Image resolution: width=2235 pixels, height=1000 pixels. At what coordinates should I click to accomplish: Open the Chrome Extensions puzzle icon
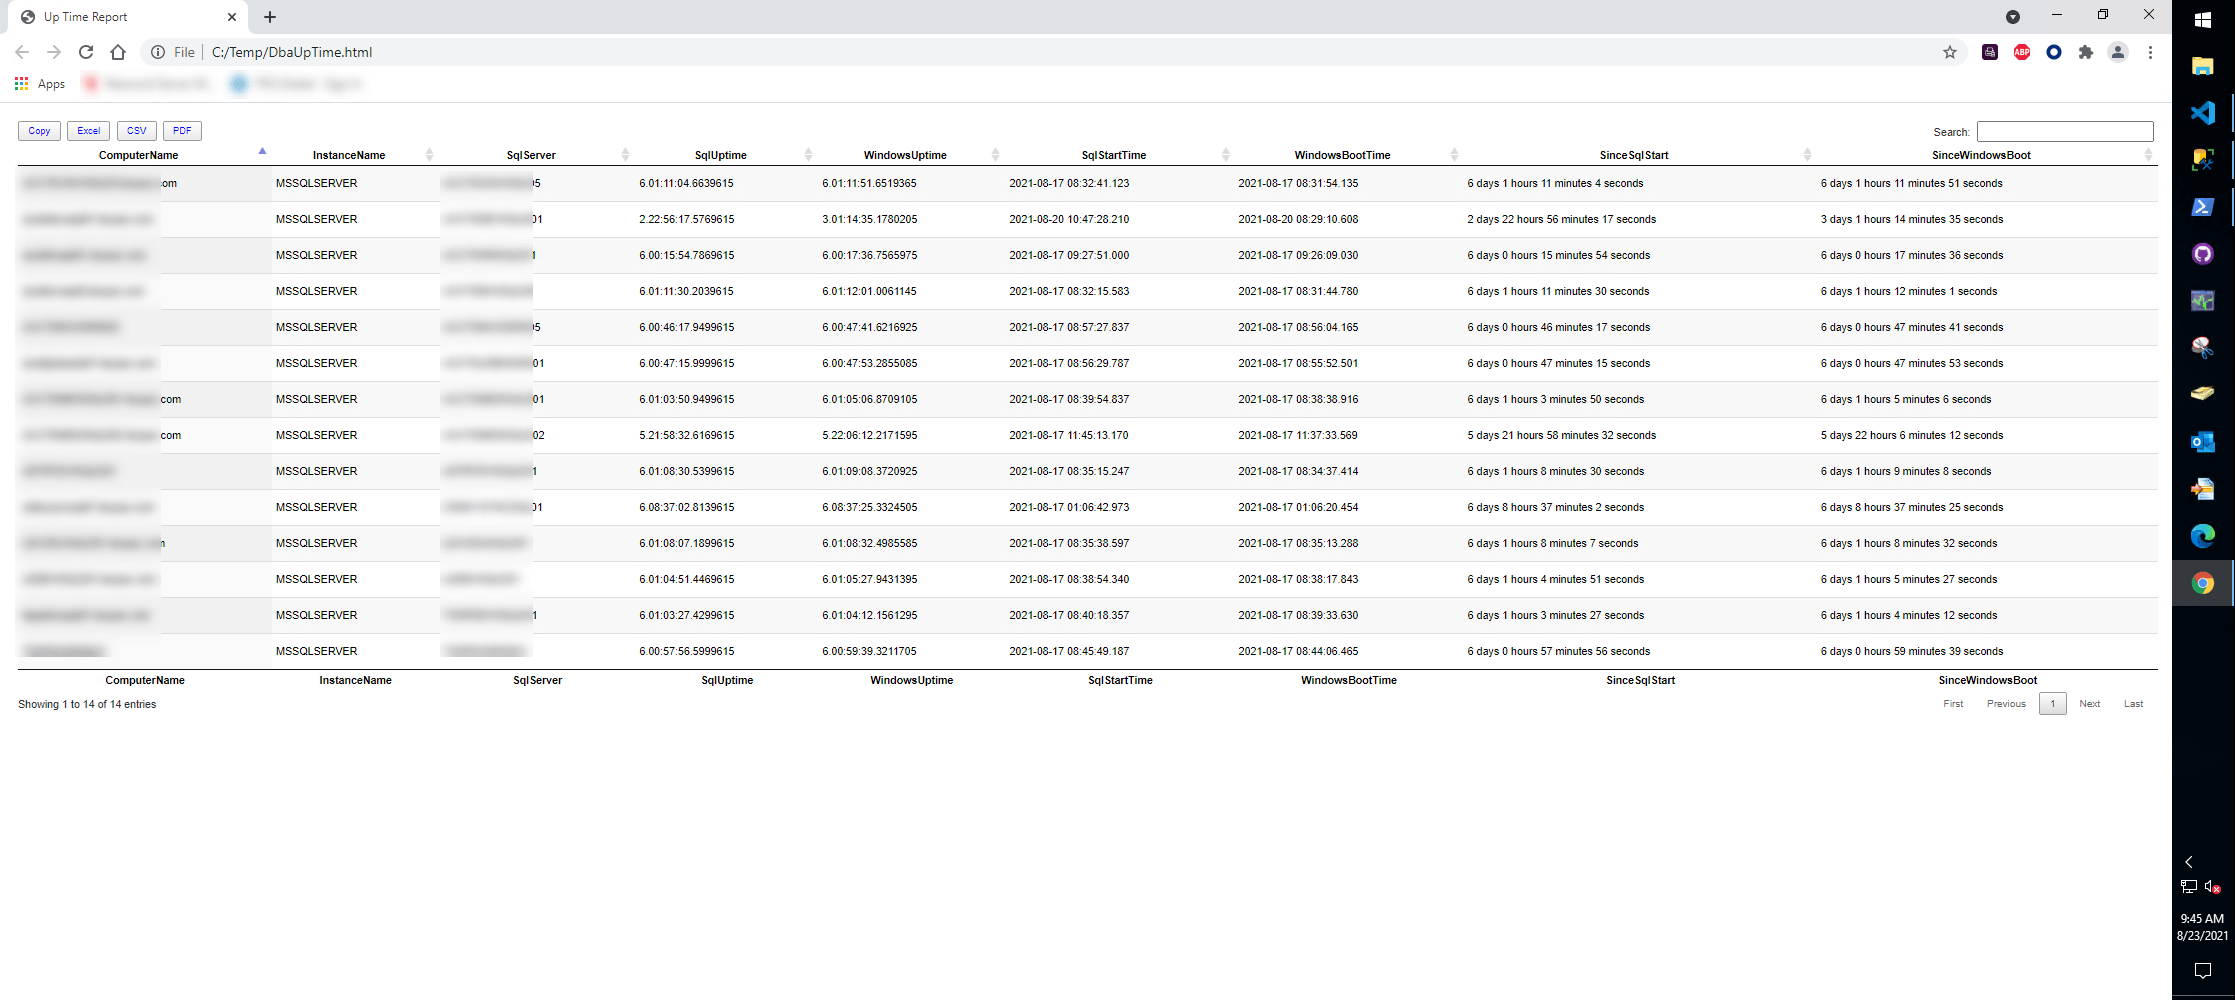[x=2085, y=52]
